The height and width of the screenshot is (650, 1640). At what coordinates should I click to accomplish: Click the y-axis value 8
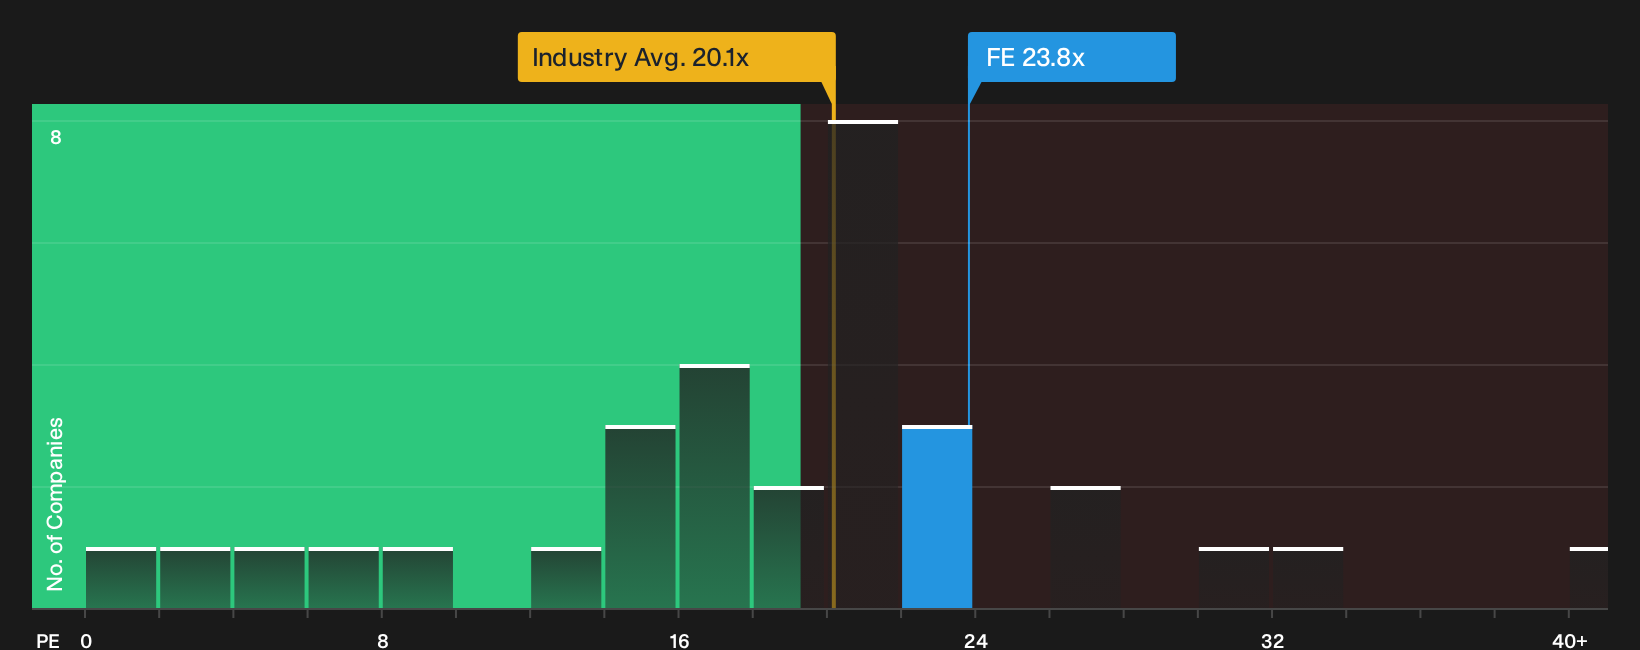pyautogui.click(x=56, y=137)
